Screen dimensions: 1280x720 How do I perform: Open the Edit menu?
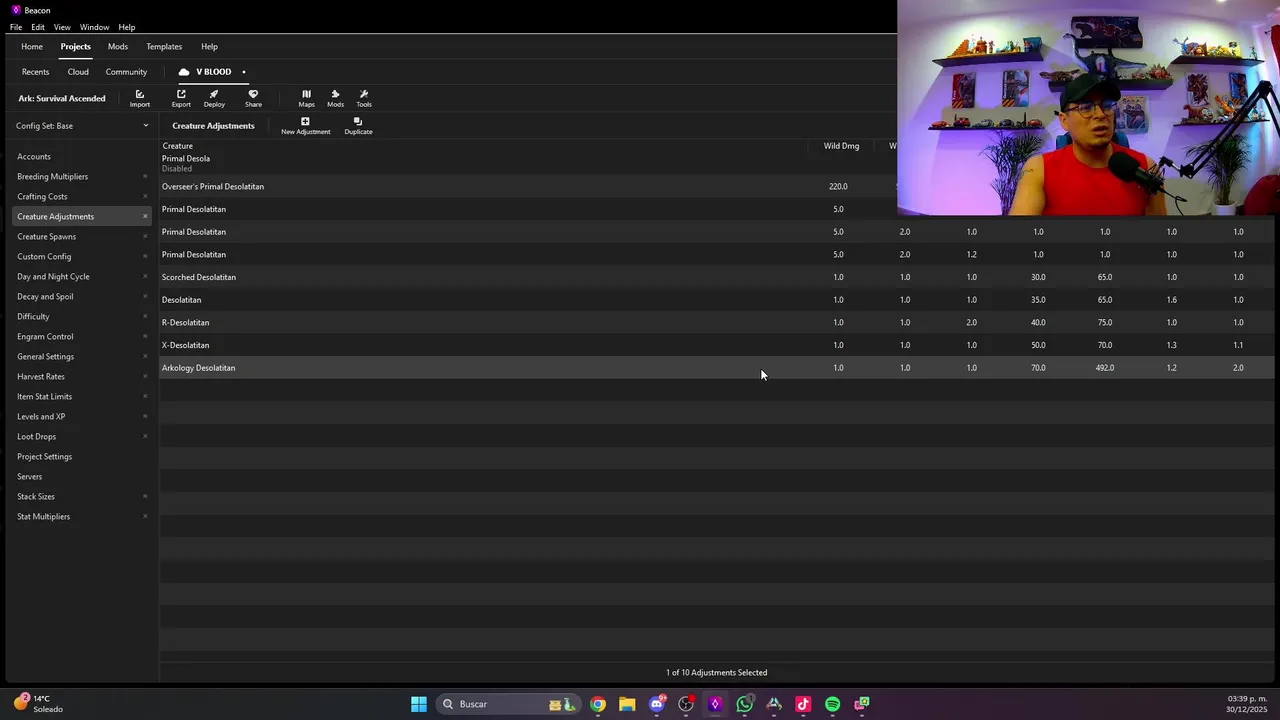38,27
